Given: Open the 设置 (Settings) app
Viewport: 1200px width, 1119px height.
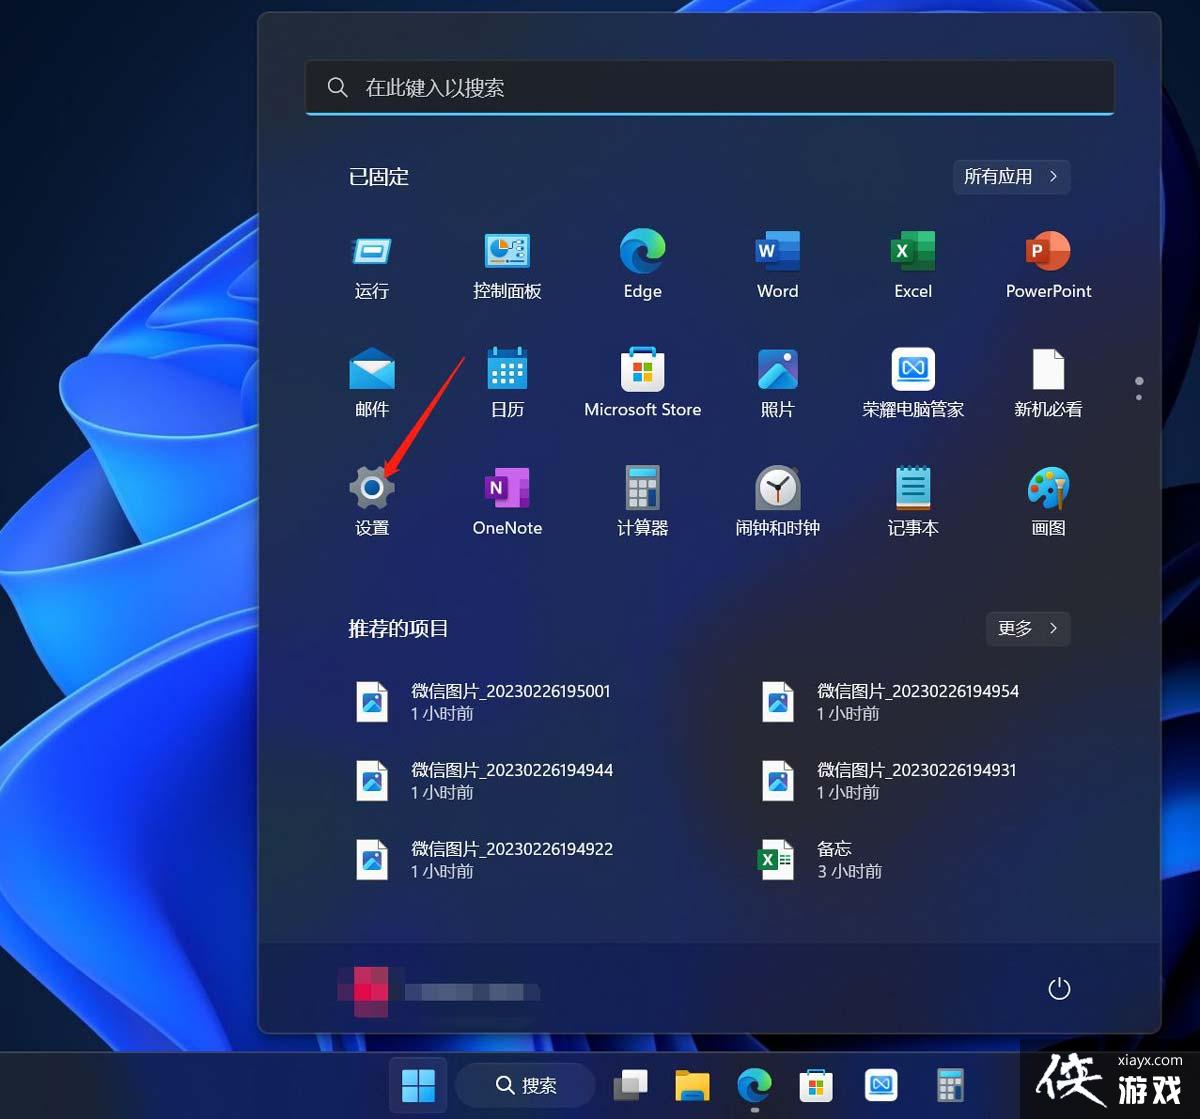Looking at the screenshot, I should pos(371,500).
